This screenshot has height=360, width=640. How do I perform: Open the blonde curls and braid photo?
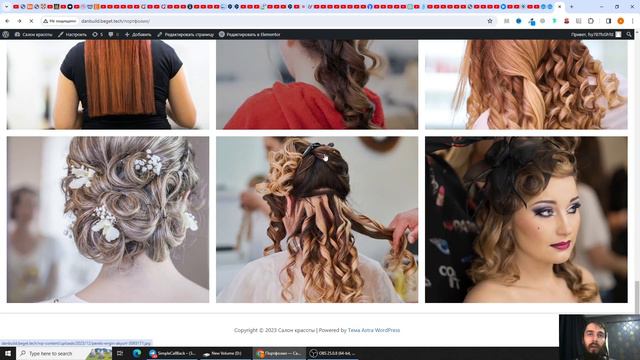click(526, 84)
